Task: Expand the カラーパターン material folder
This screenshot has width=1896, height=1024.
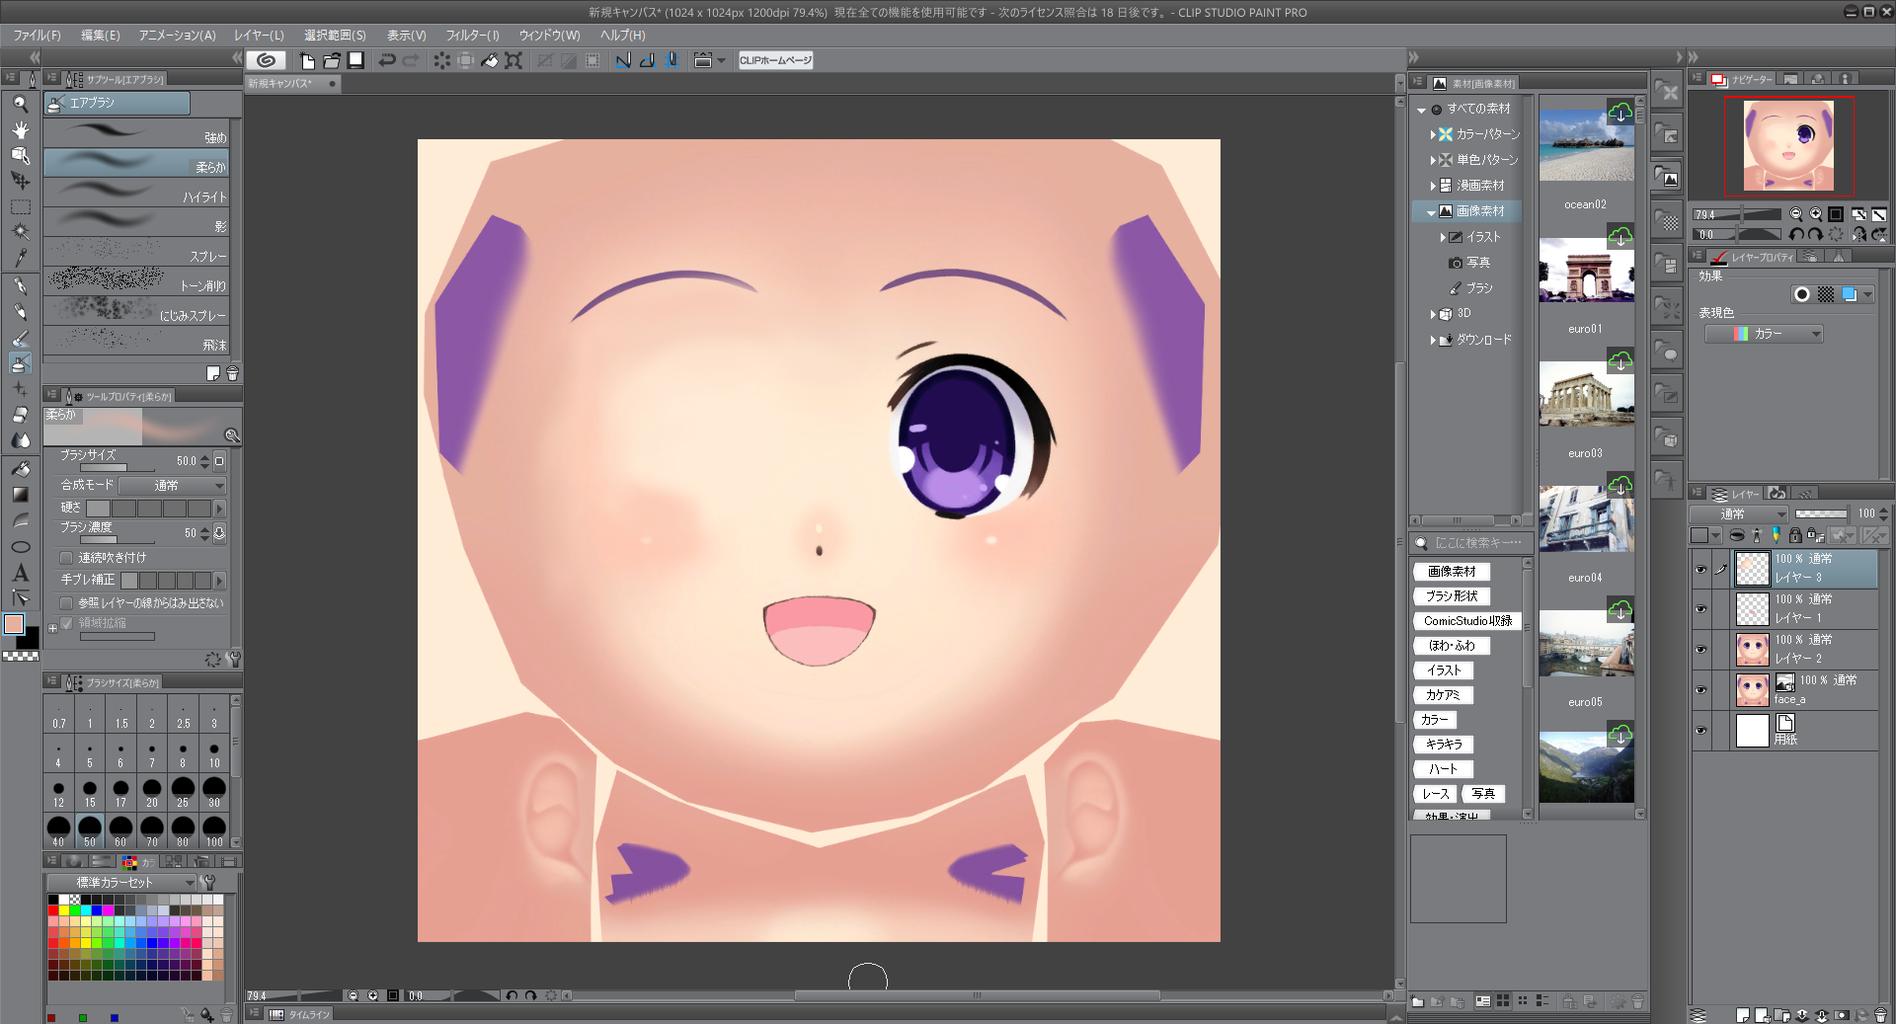Action: [1432, 134]
